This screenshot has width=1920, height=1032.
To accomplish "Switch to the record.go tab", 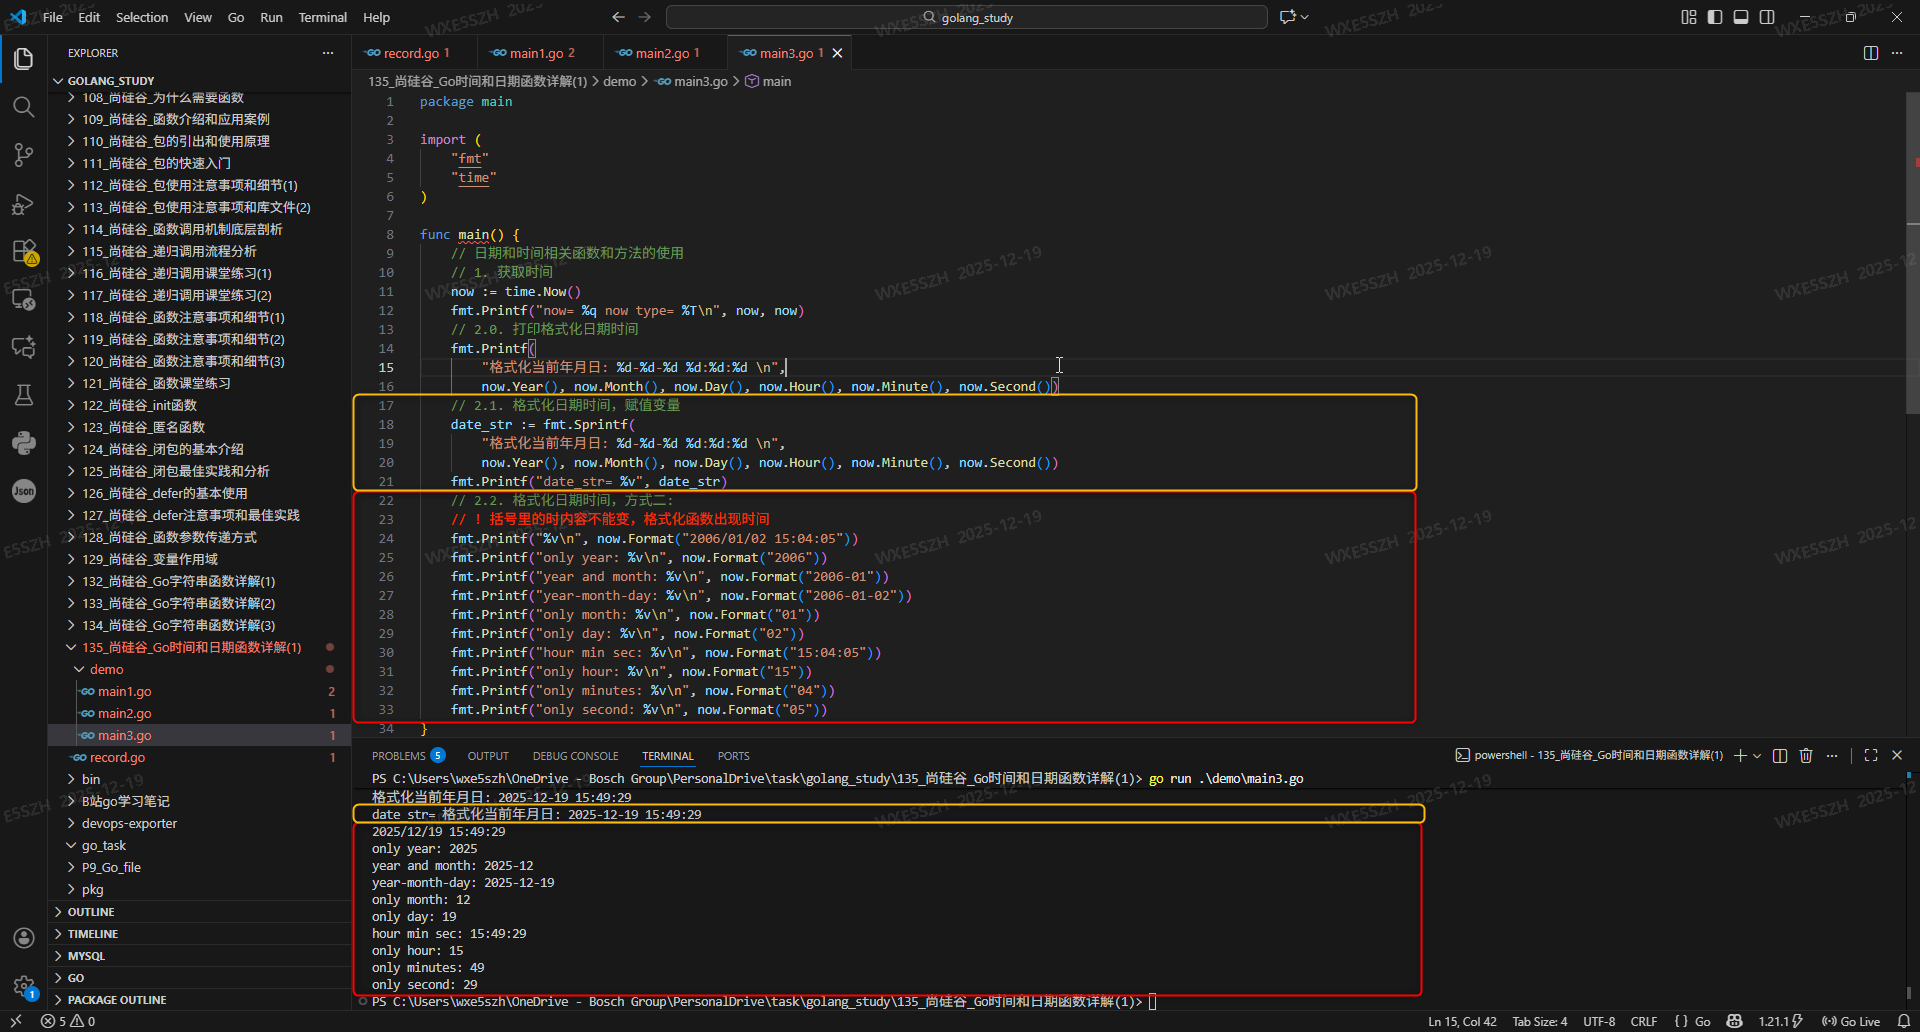I will tap(410, 53).
